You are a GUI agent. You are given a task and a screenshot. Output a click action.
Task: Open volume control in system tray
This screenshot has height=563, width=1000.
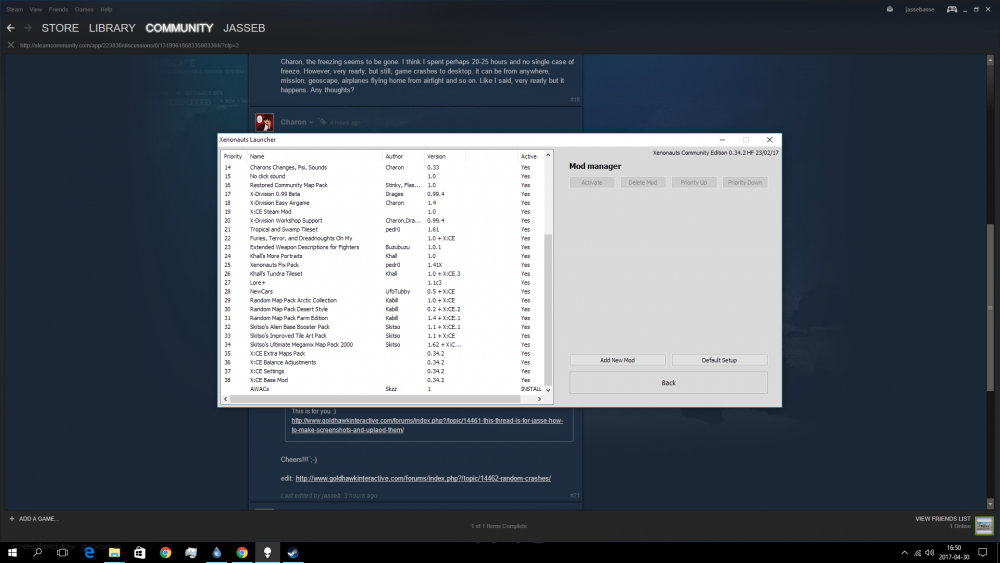[929, 553]
